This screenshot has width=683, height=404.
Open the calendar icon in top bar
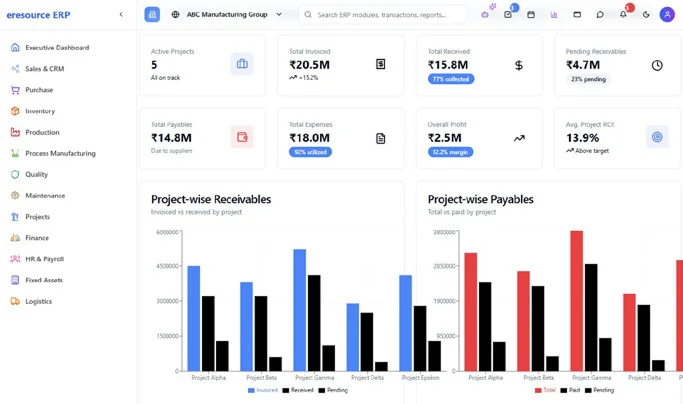click(531, 15)
